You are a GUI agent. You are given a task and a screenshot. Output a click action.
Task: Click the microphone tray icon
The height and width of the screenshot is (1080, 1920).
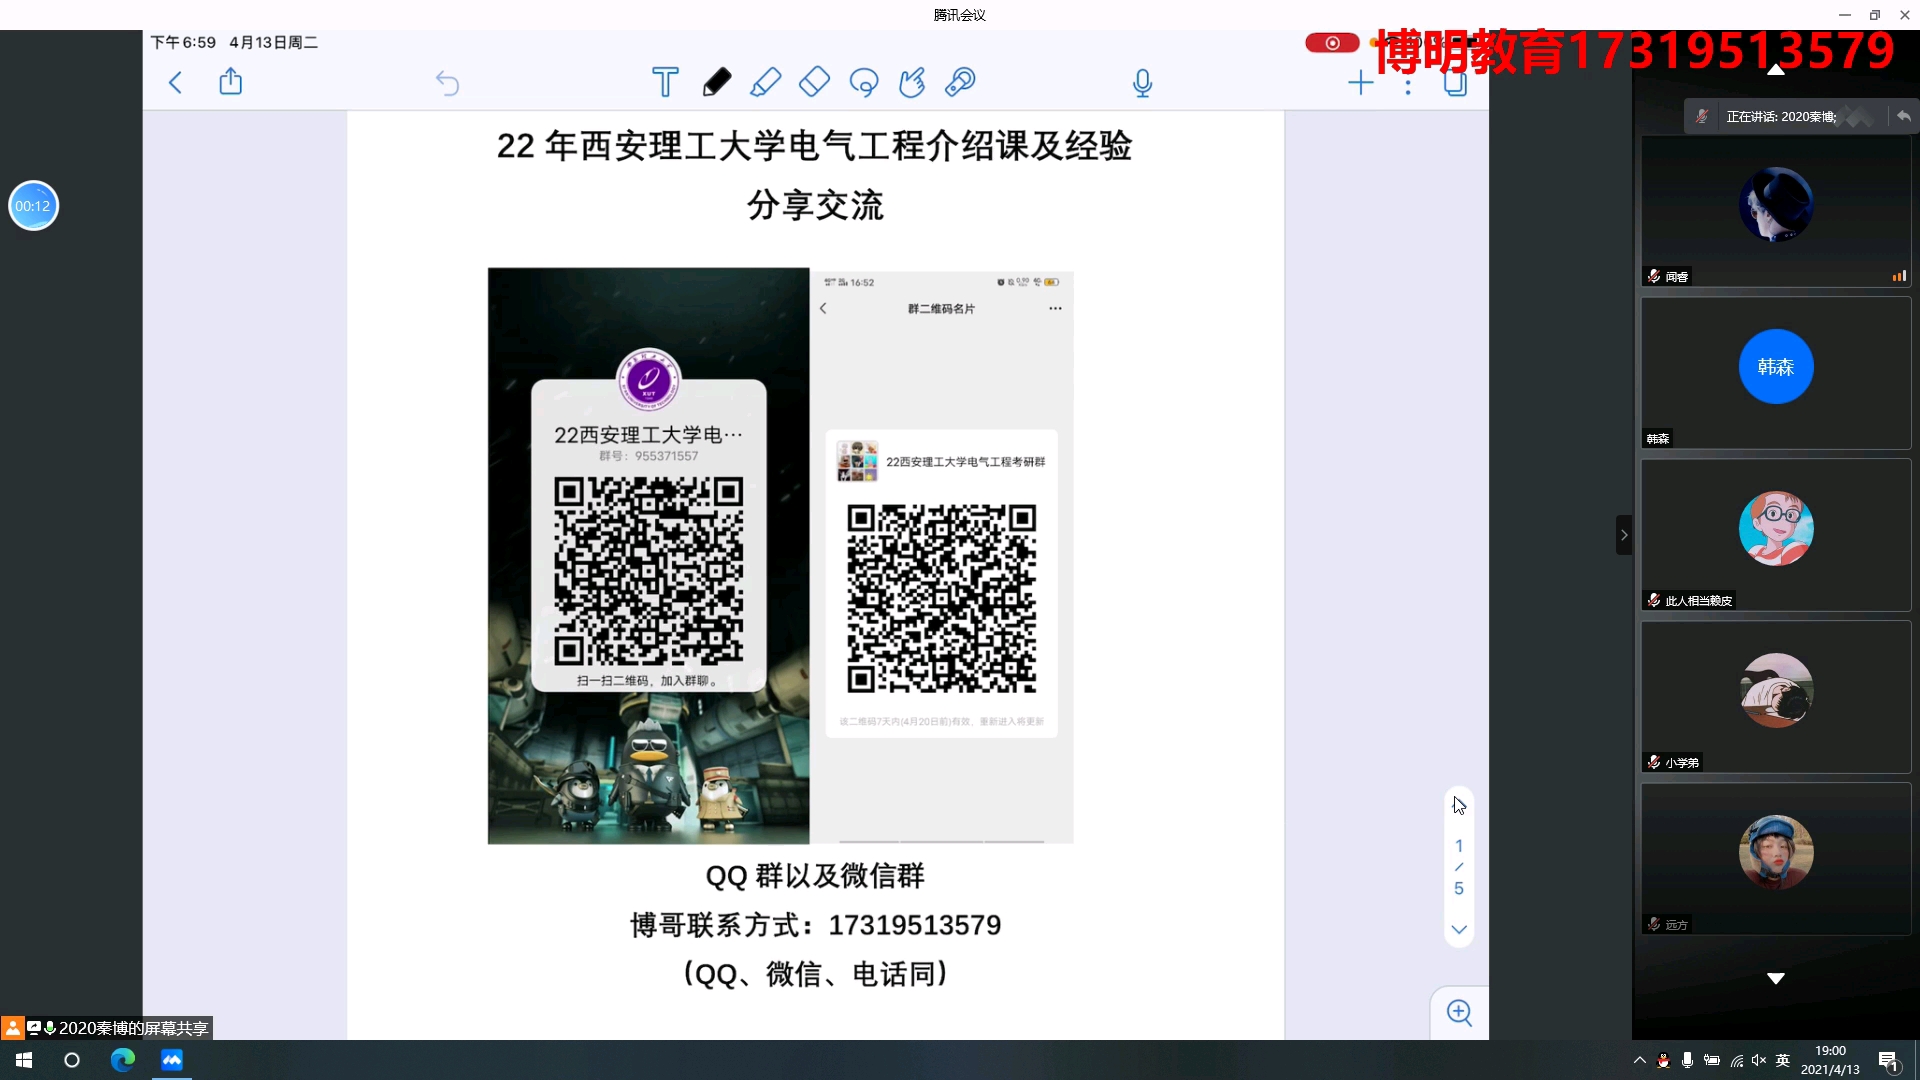[x=1687, y=1060]
